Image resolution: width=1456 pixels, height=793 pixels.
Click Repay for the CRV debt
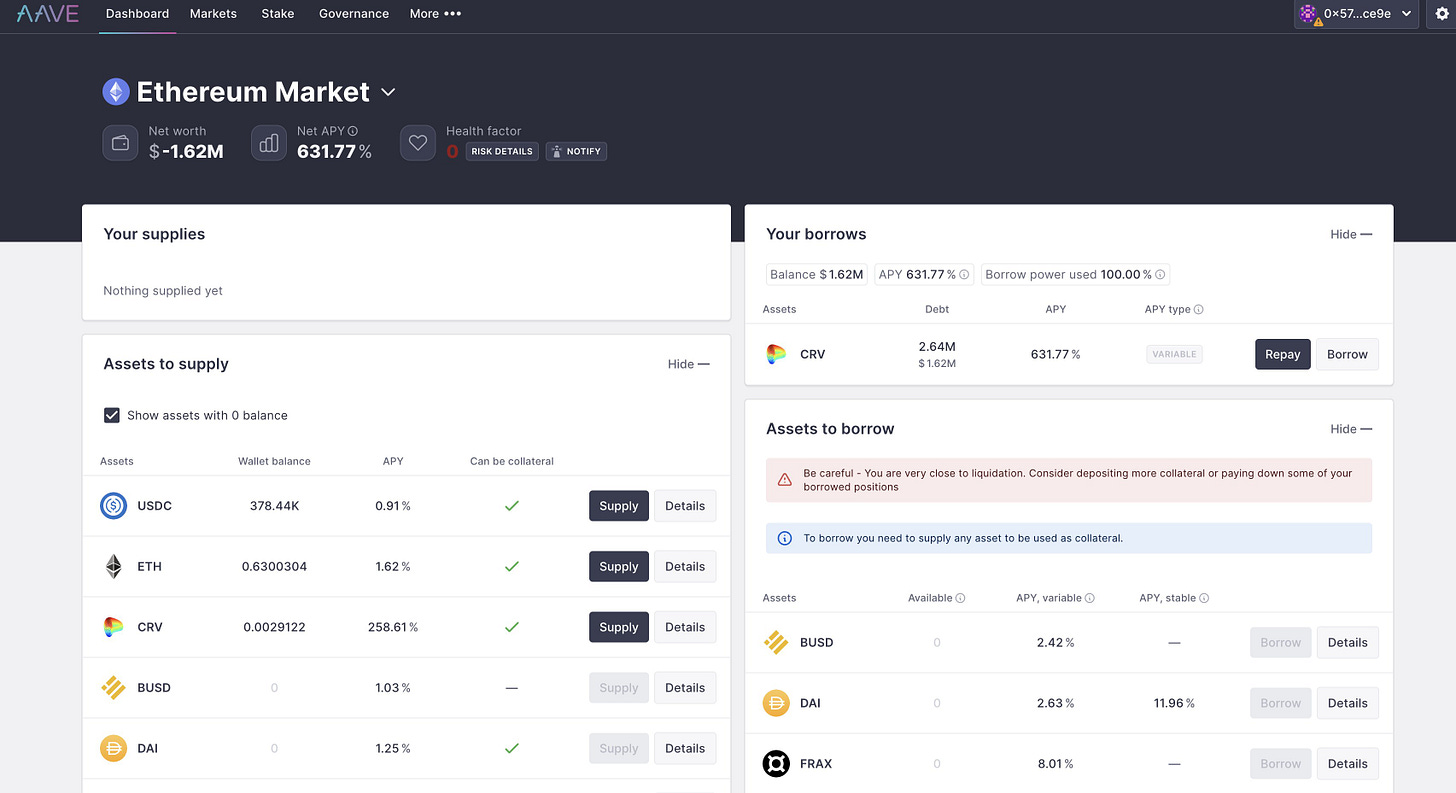[x=1283, y=354]
